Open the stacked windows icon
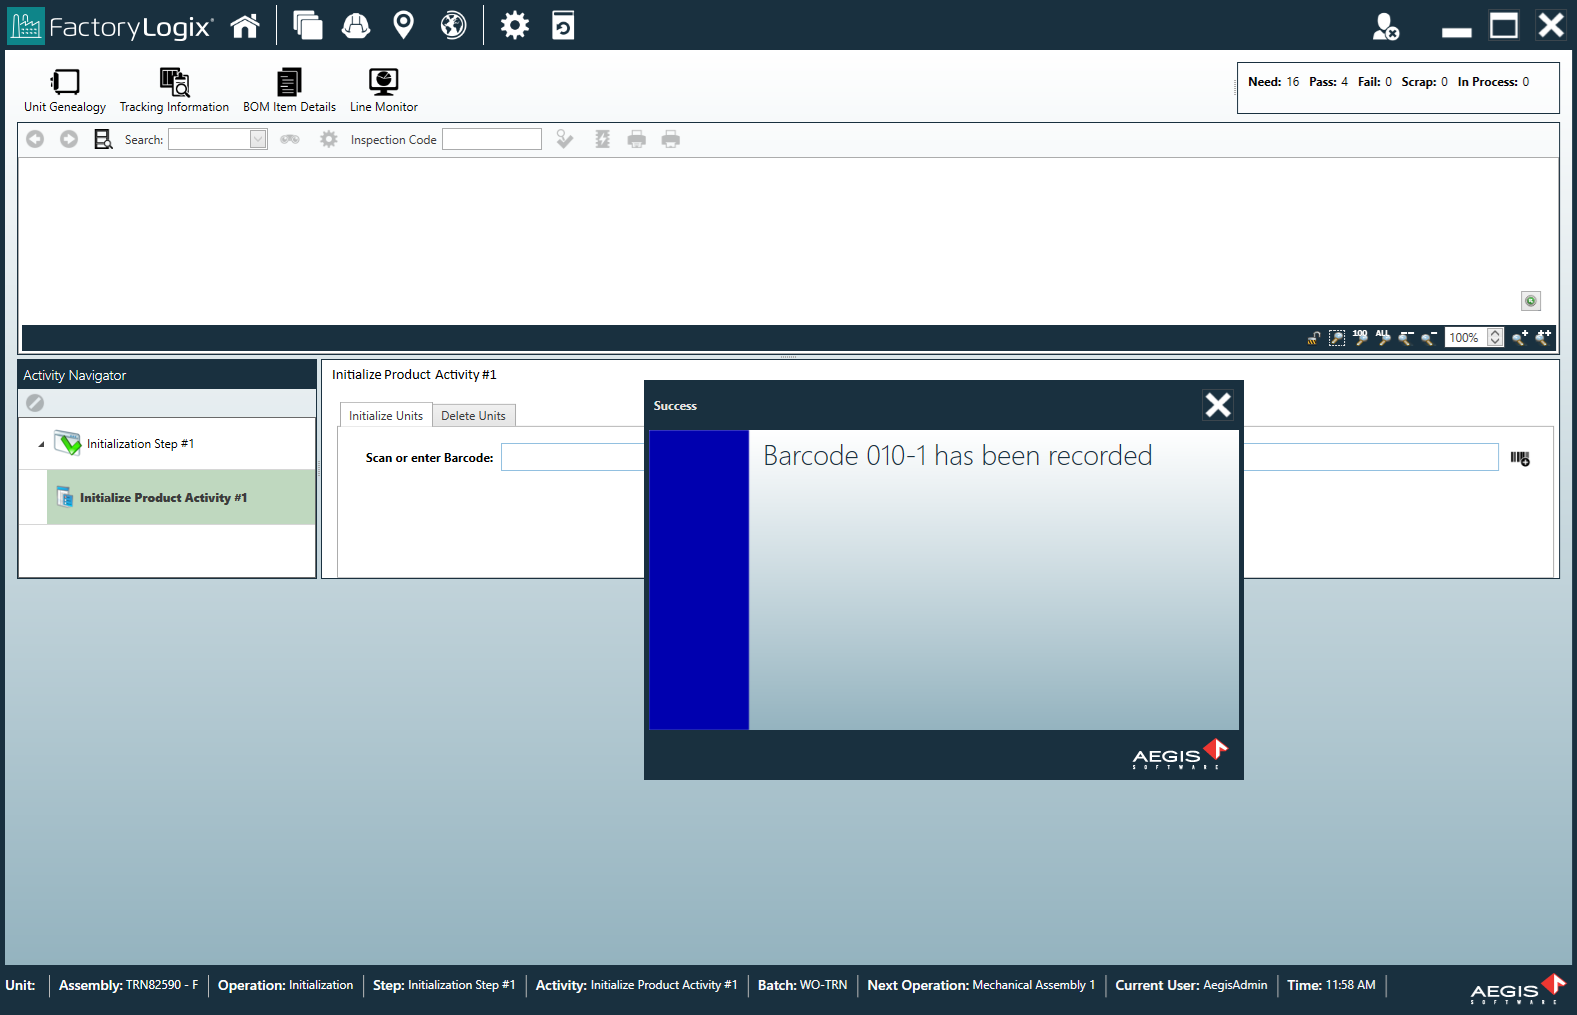The height and width of the screenshot is (1015, 1577). (x=308, y=25)
